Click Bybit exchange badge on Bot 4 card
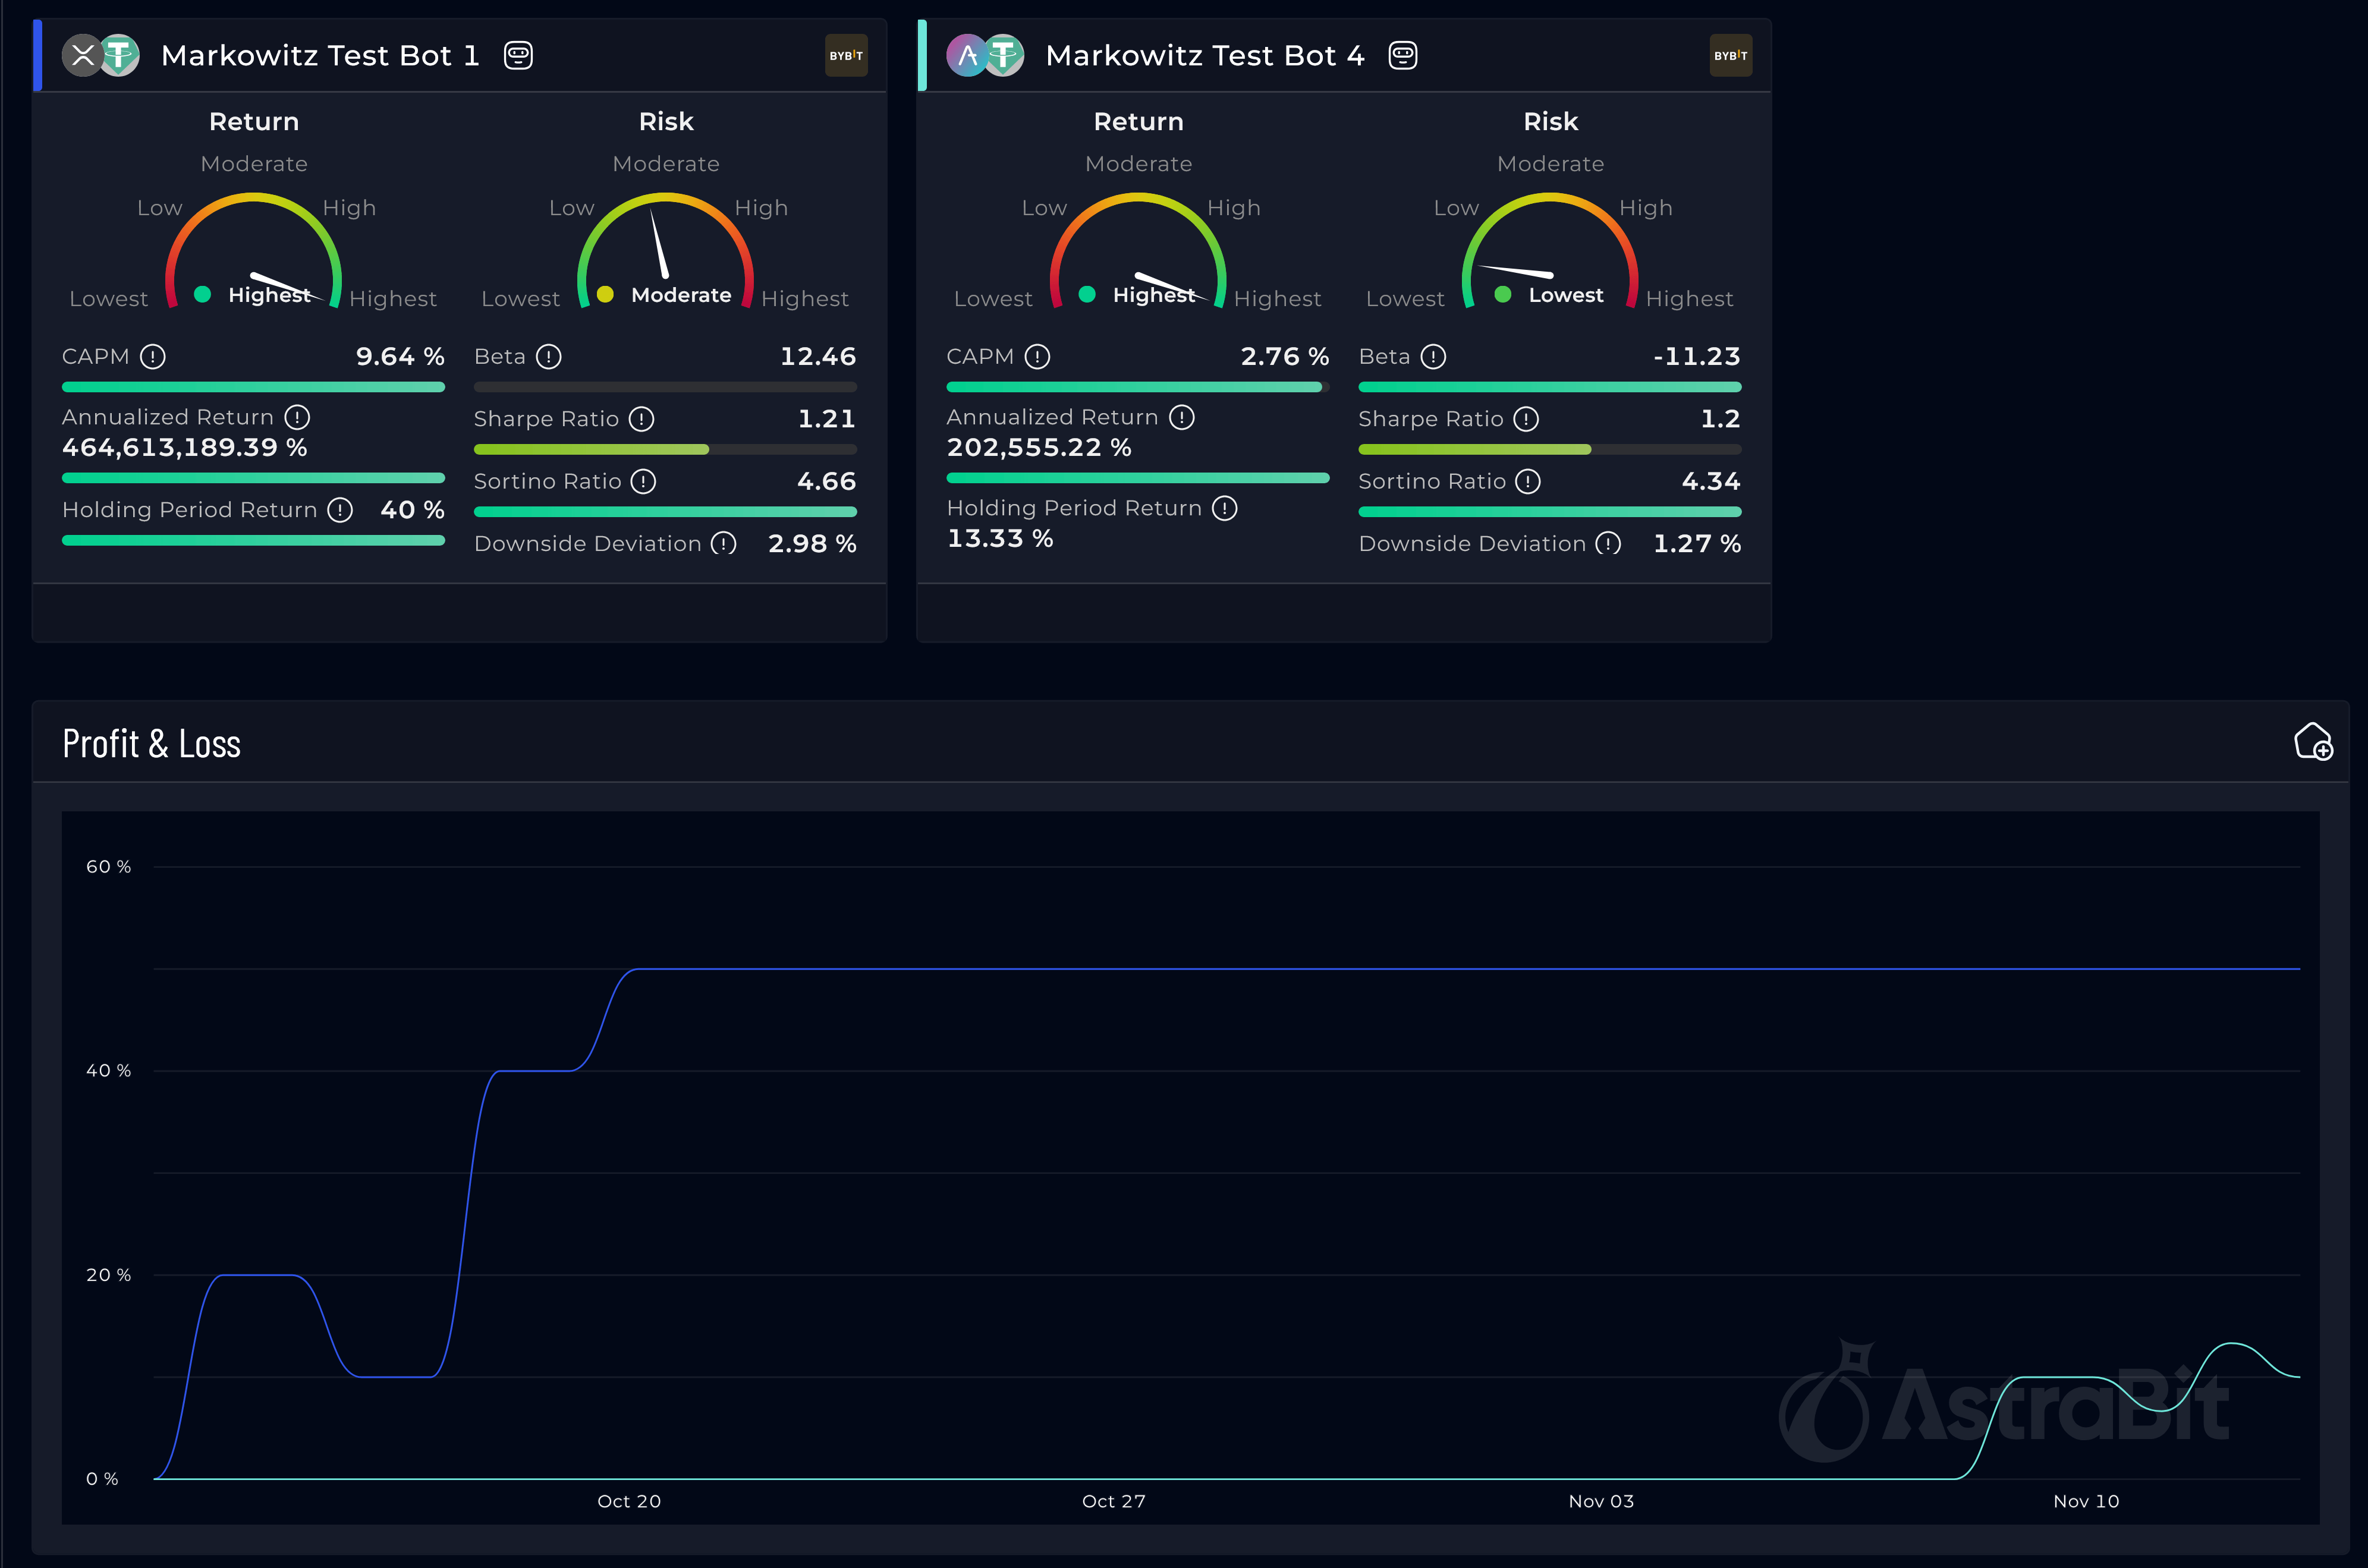The width and height of the screenshot is (2368, 1568). click(x=1730, y=55)
